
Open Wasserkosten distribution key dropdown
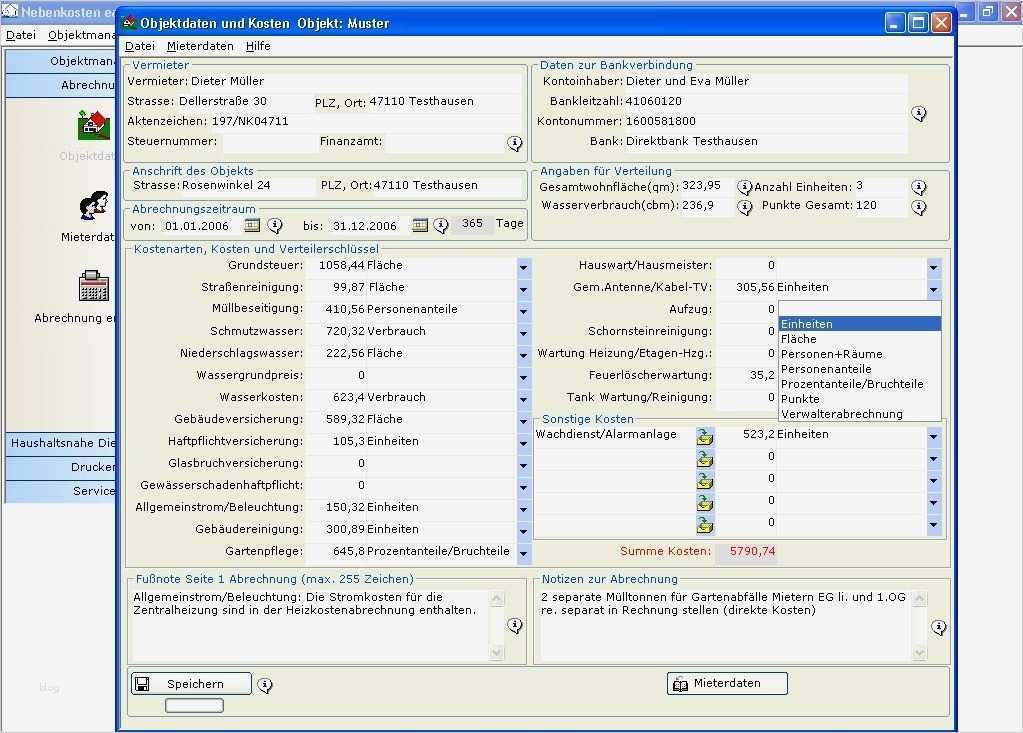[523, 398]
